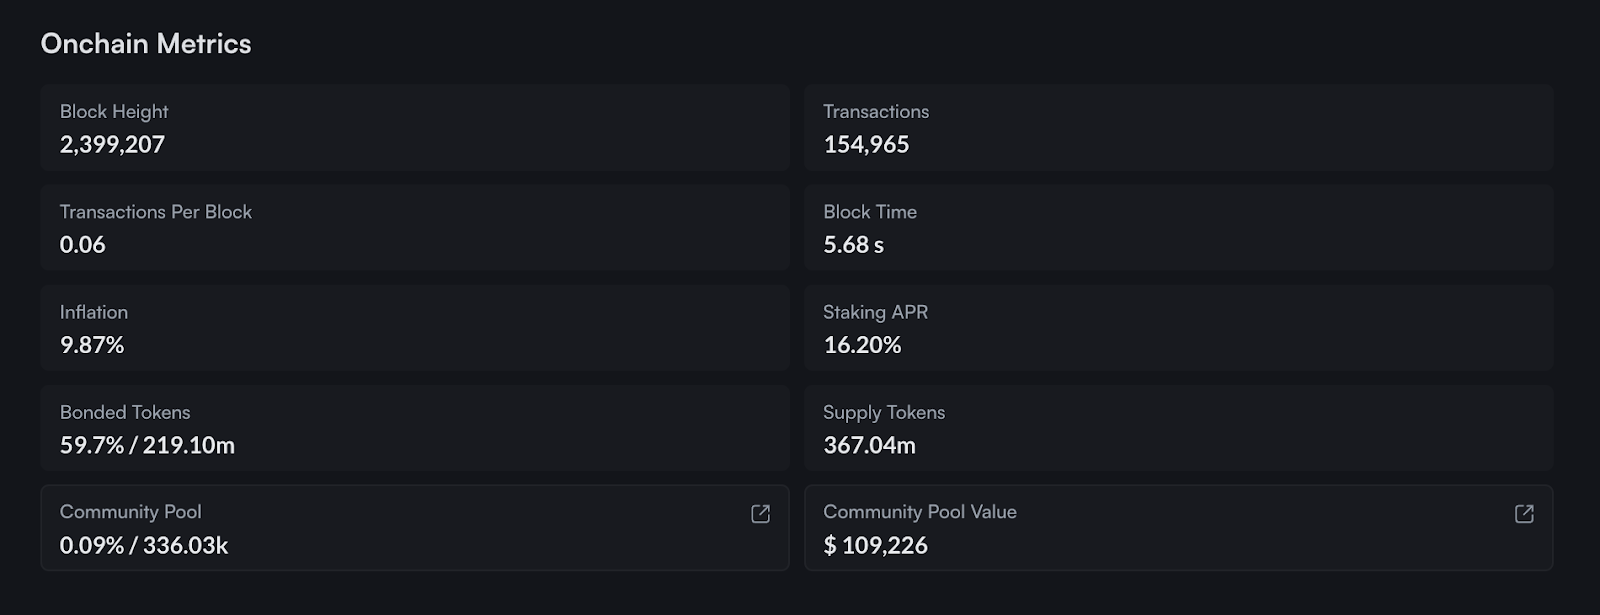The height and width of the screenshot is (615, 1600).
Task: Select the Supply Tokens card
Action: pos(1179,428)
